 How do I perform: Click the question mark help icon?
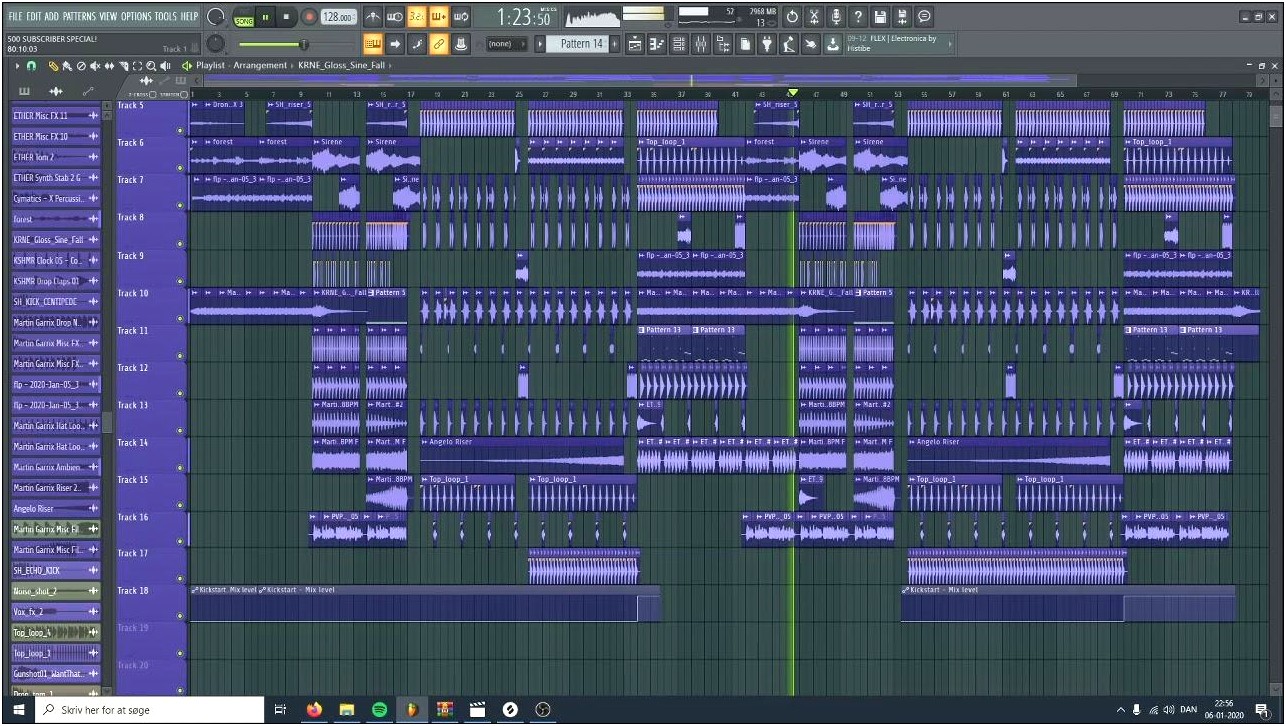tap(858, 17)
